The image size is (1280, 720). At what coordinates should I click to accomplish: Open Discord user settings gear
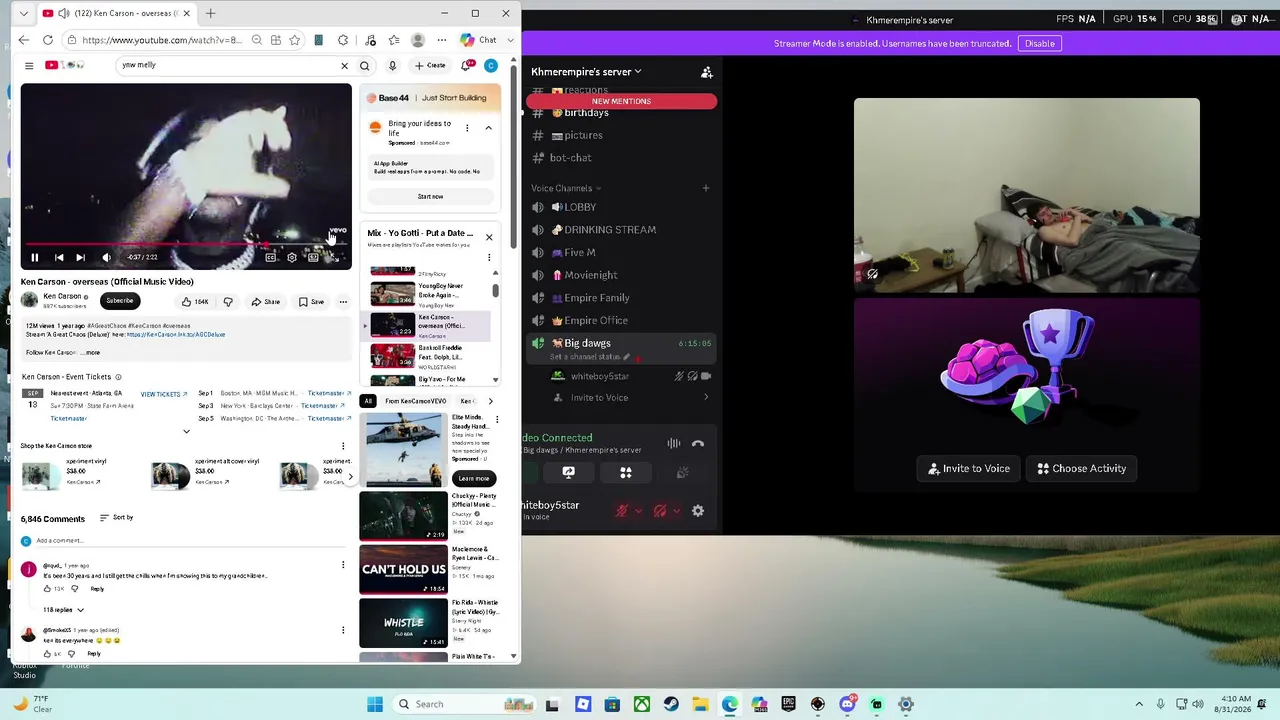(698, 511)
